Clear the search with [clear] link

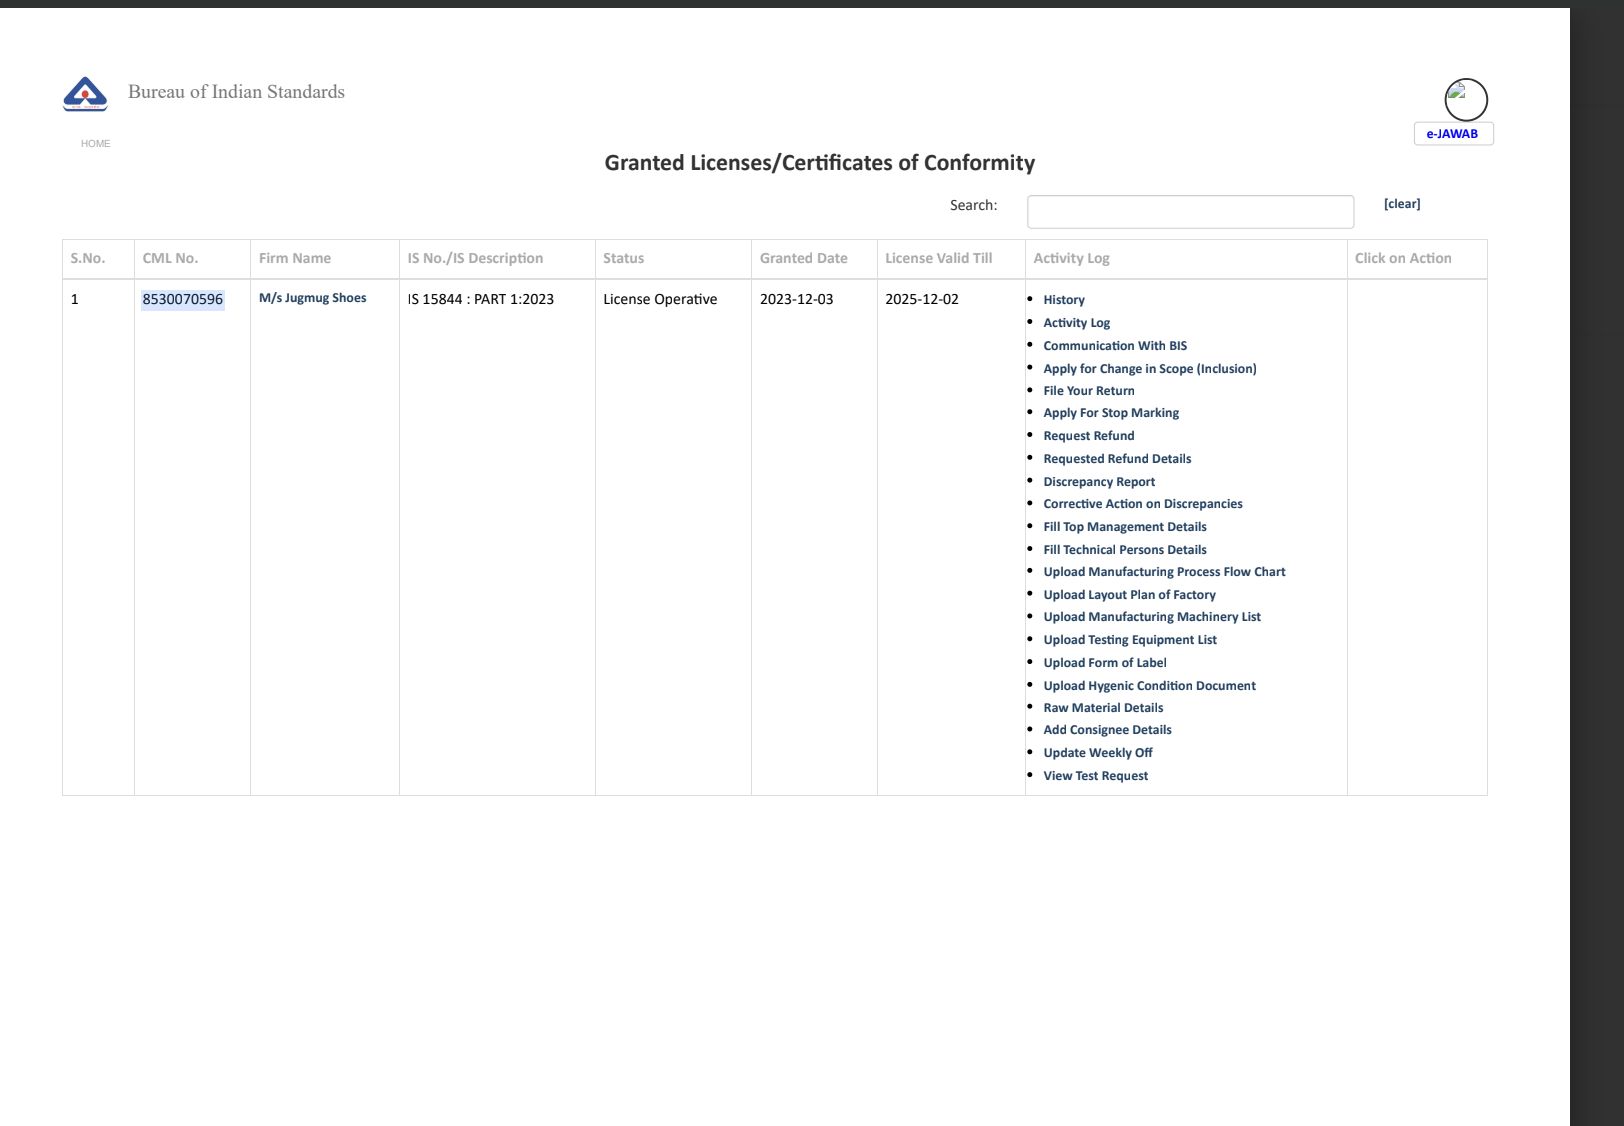pyautogui.click(x=1402, y=204)
